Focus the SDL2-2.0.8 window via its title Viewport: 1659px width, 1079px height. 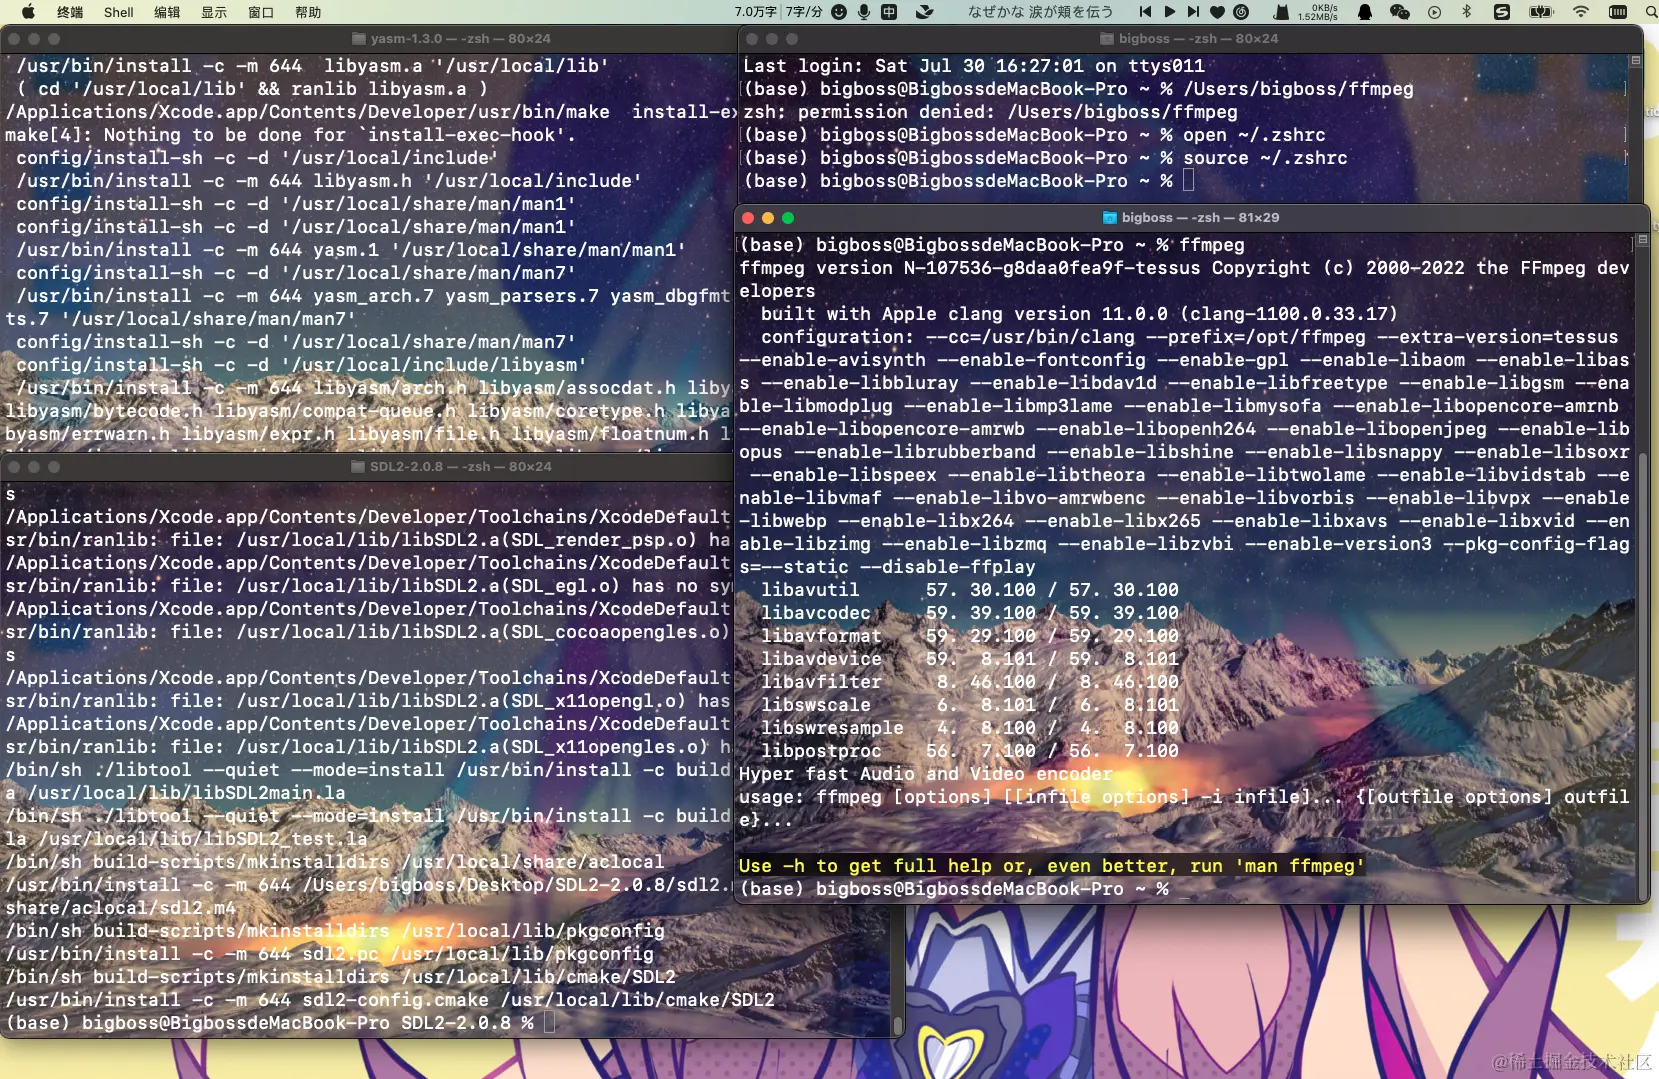click(x=461, y=467)
